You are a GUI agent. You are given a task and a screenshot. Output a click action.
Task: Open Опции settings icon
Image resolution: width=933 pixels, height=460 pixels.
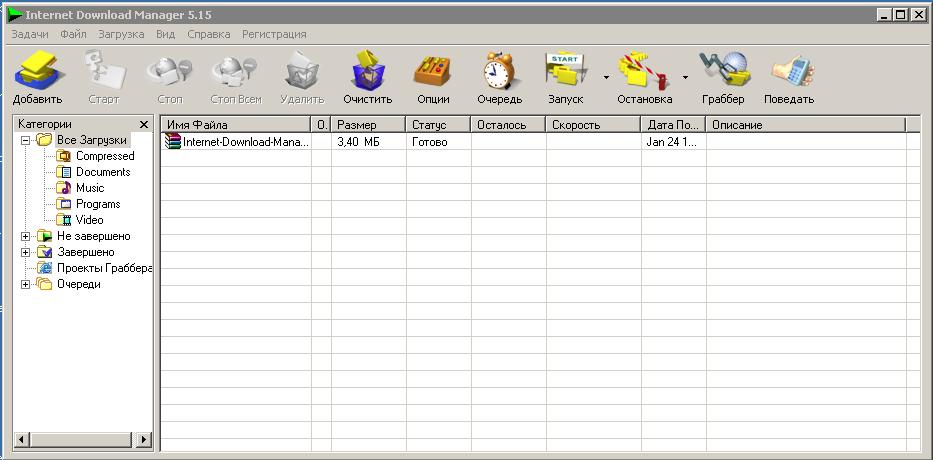pyautogui.click(x=433, y=71)
